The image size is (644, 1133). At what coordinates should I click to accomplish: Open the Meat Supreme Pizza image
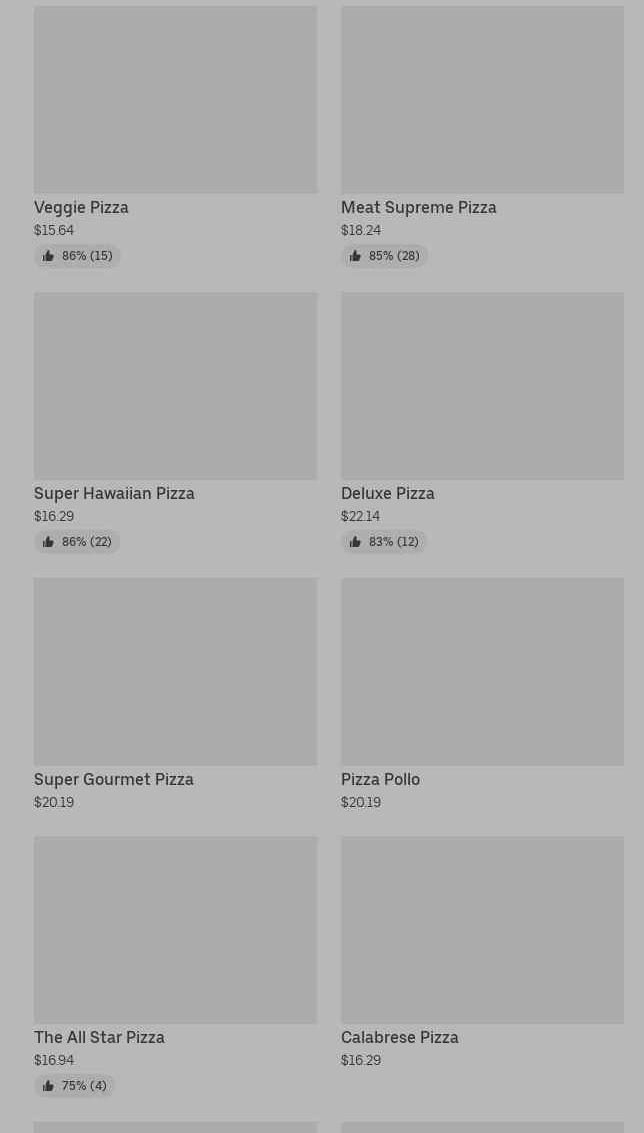tap(482, 100)
